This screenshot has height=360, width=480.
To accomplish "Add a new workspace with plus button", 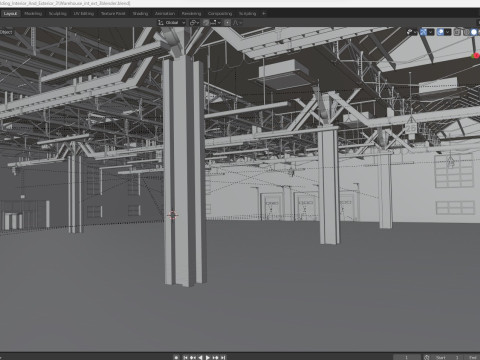I will click(264, 14).
